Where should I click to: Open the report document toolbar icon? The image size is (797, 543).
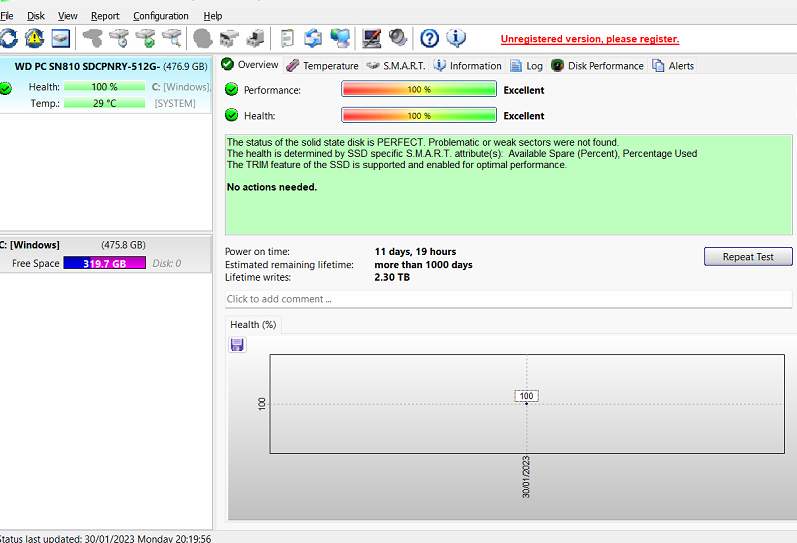[287, 38]
